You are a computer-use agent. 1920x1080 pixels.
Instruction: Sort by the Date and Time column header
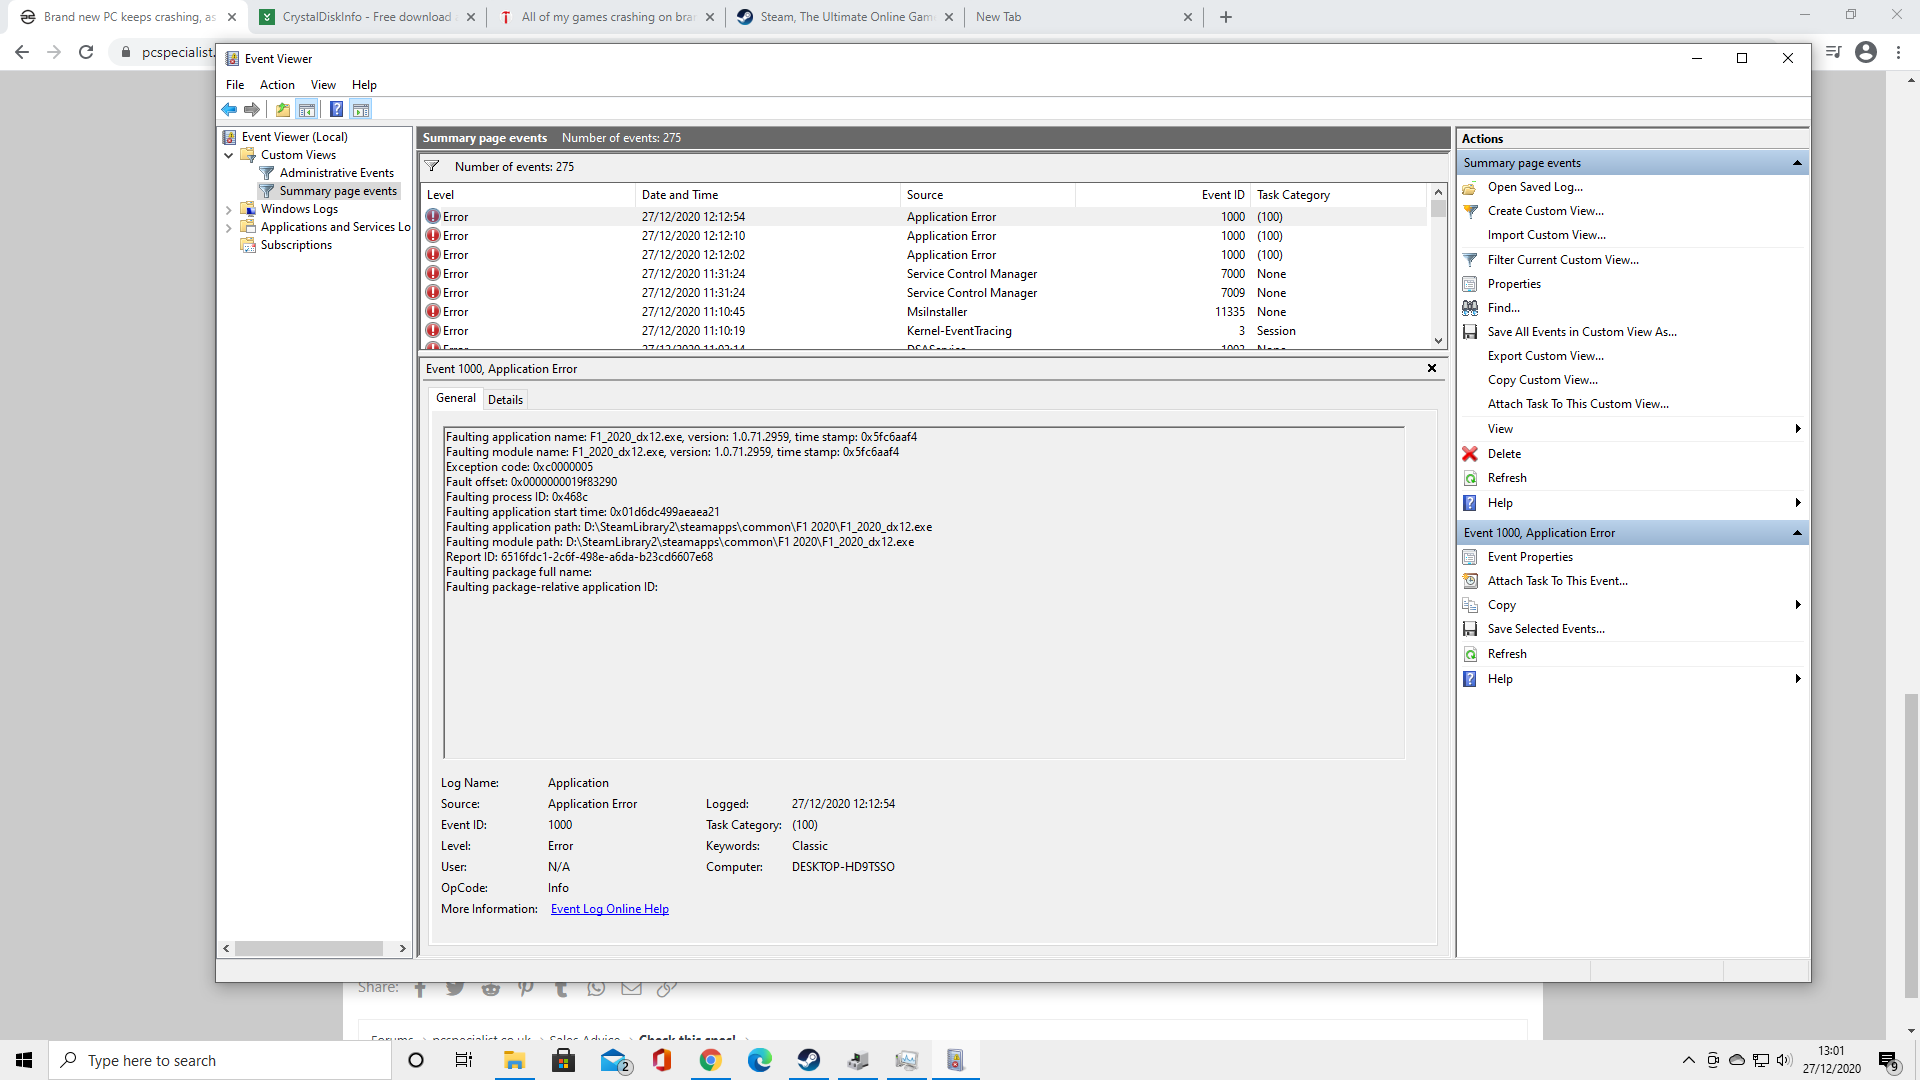(768, 195)
